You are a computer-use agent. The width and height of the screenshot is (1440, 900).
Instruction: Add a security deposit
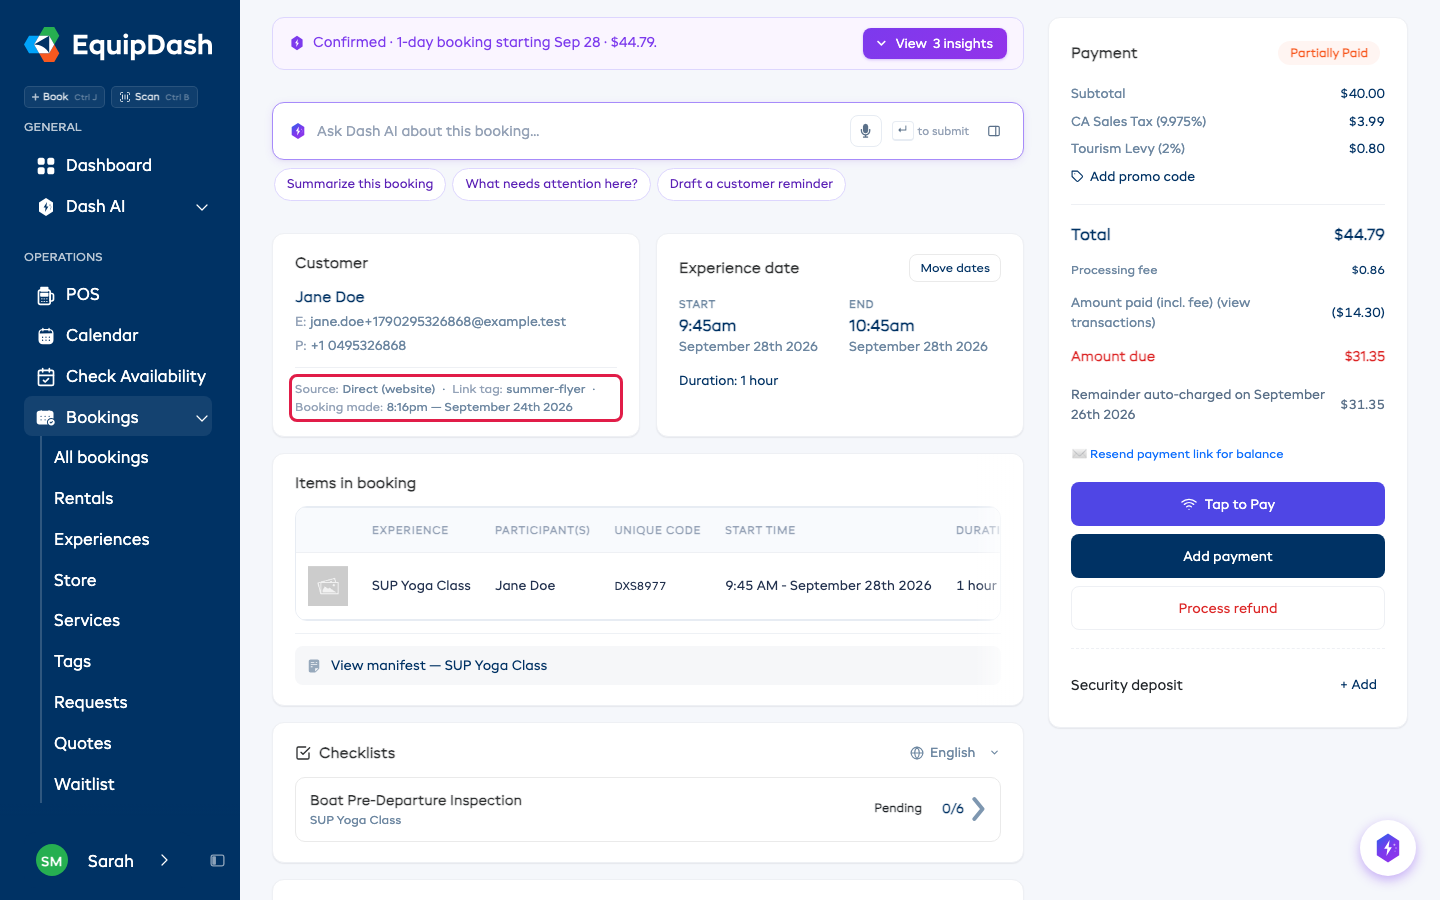point(1358,685)
